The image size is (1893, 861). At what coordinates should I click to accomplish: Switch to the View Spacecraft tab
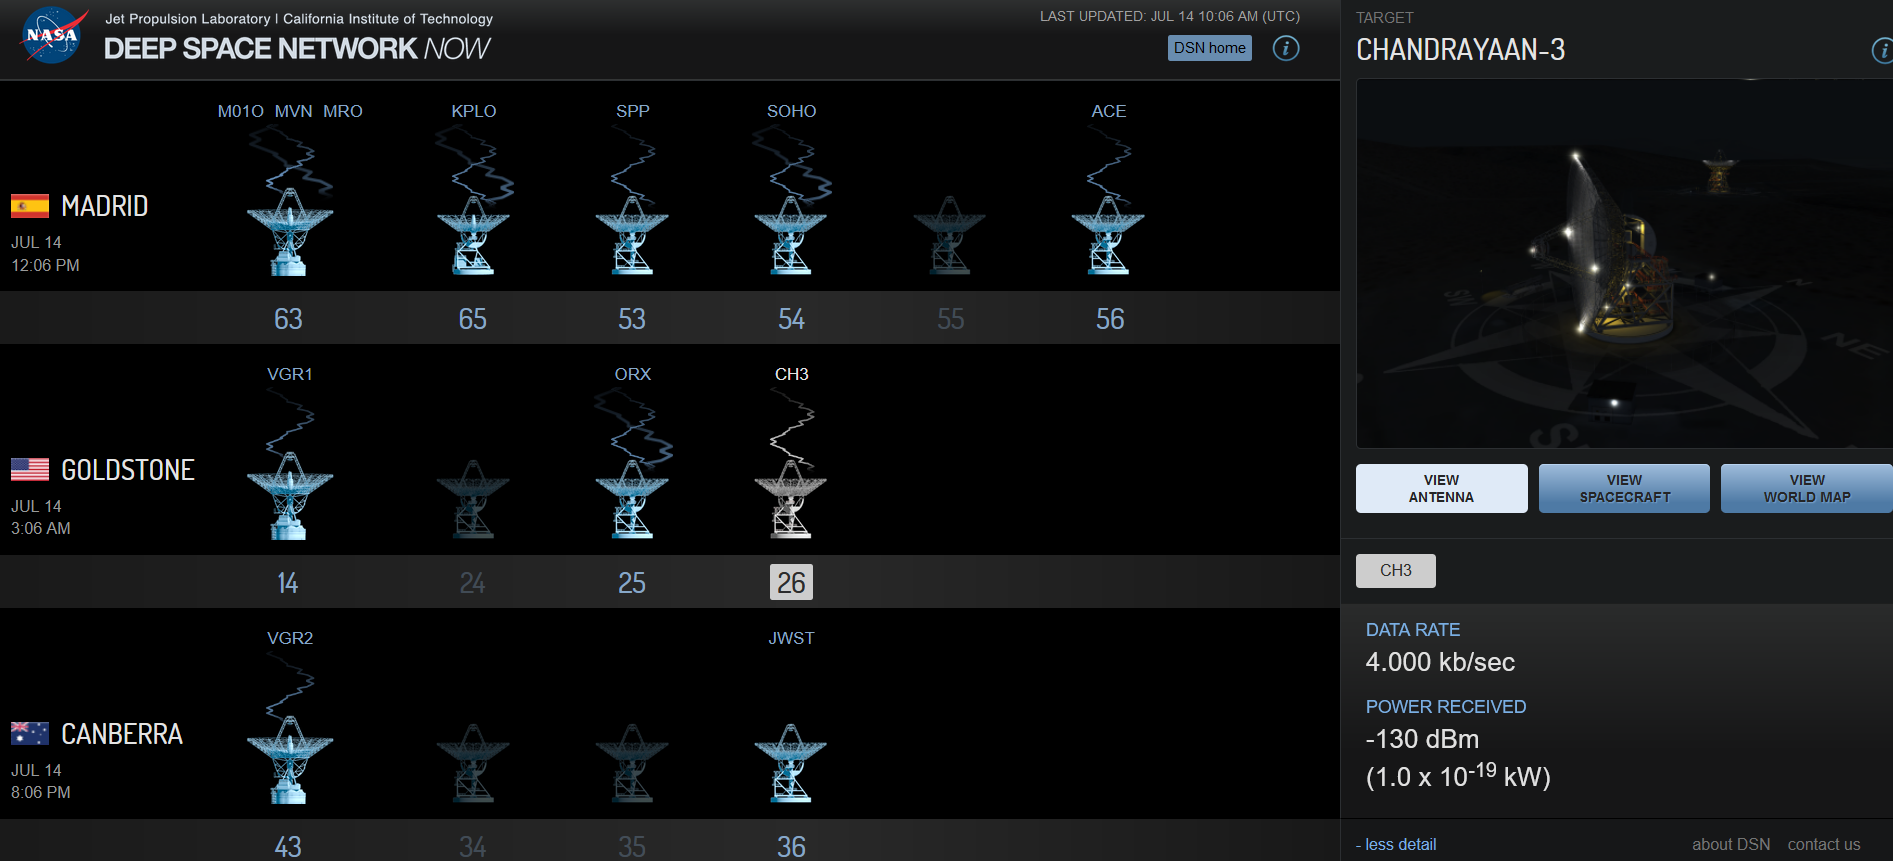(1624, 488)
